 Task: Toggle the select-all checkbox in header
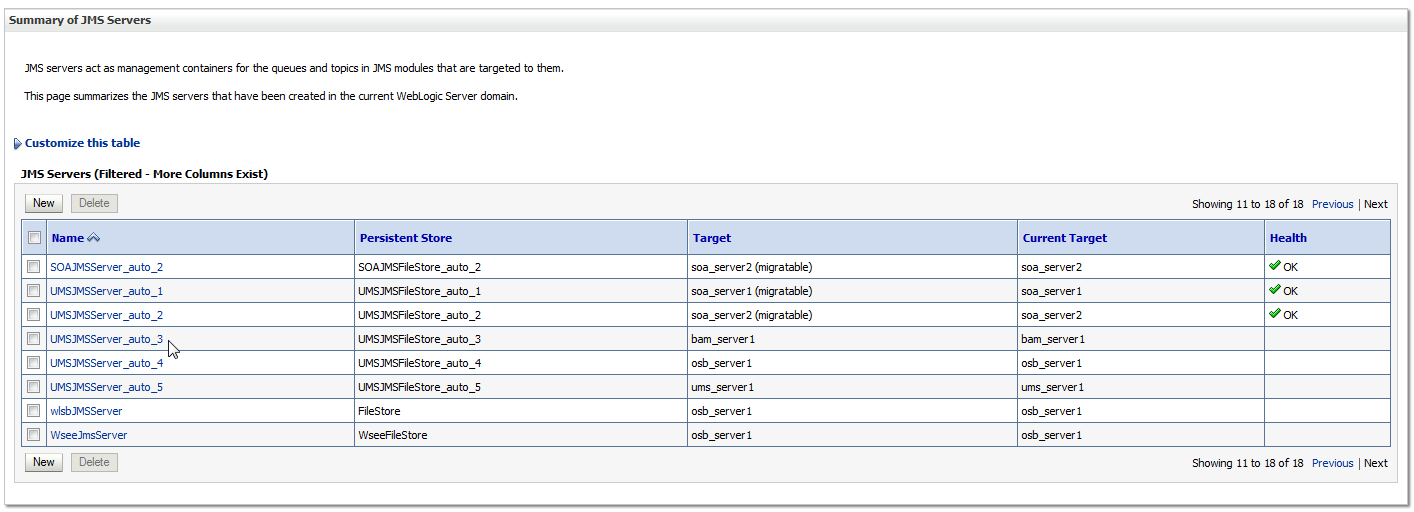coord(34,238)
